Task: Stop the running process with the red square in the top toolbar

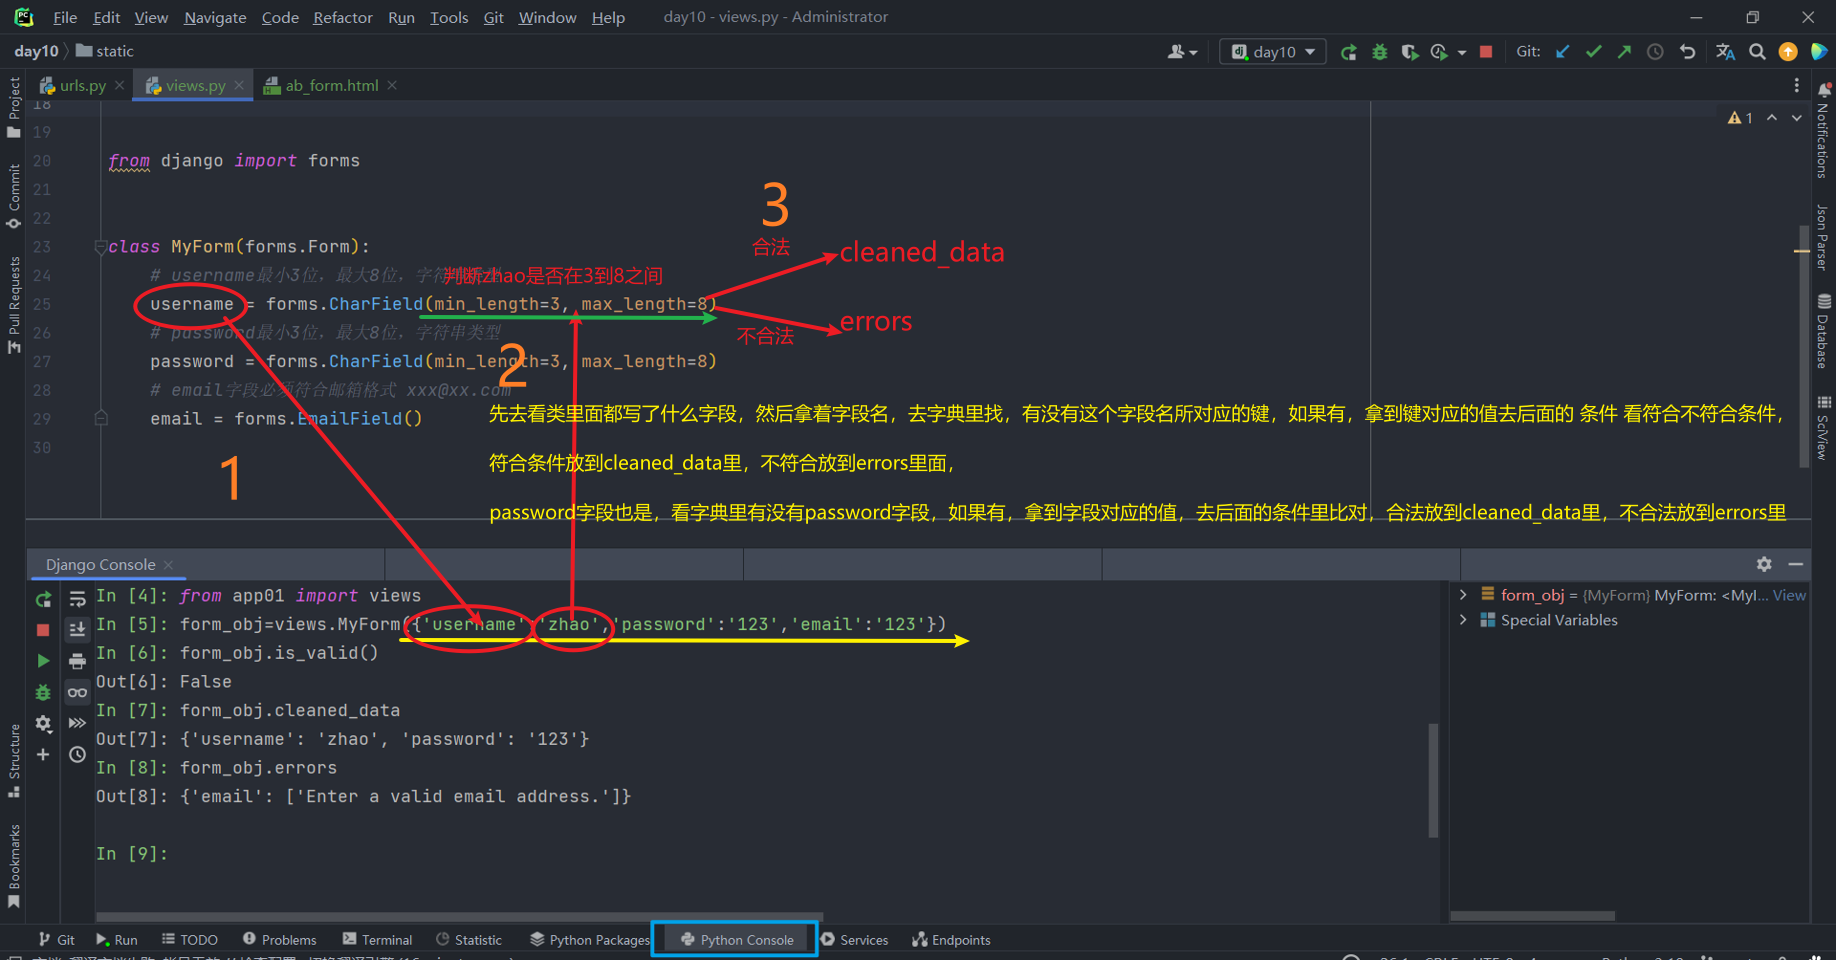Action: (1486, 52)
